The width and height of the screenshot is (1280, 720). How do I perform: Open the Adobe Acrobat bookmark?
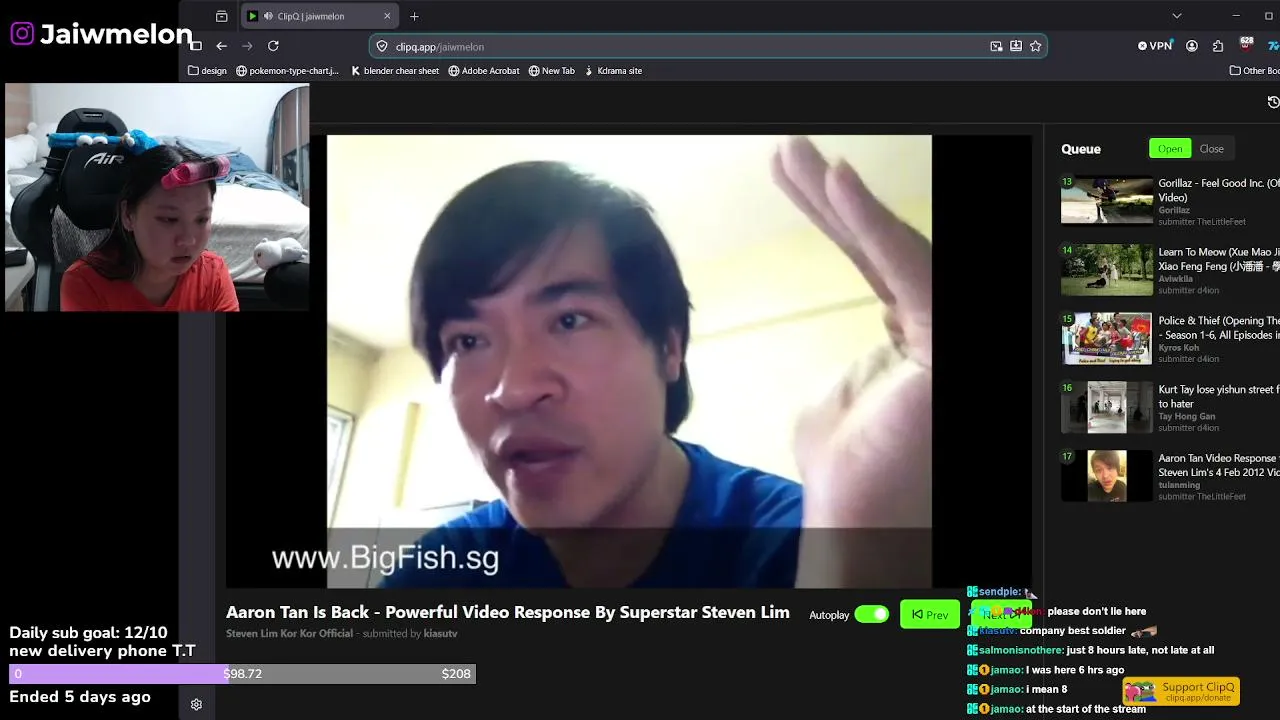coord(484,71)
